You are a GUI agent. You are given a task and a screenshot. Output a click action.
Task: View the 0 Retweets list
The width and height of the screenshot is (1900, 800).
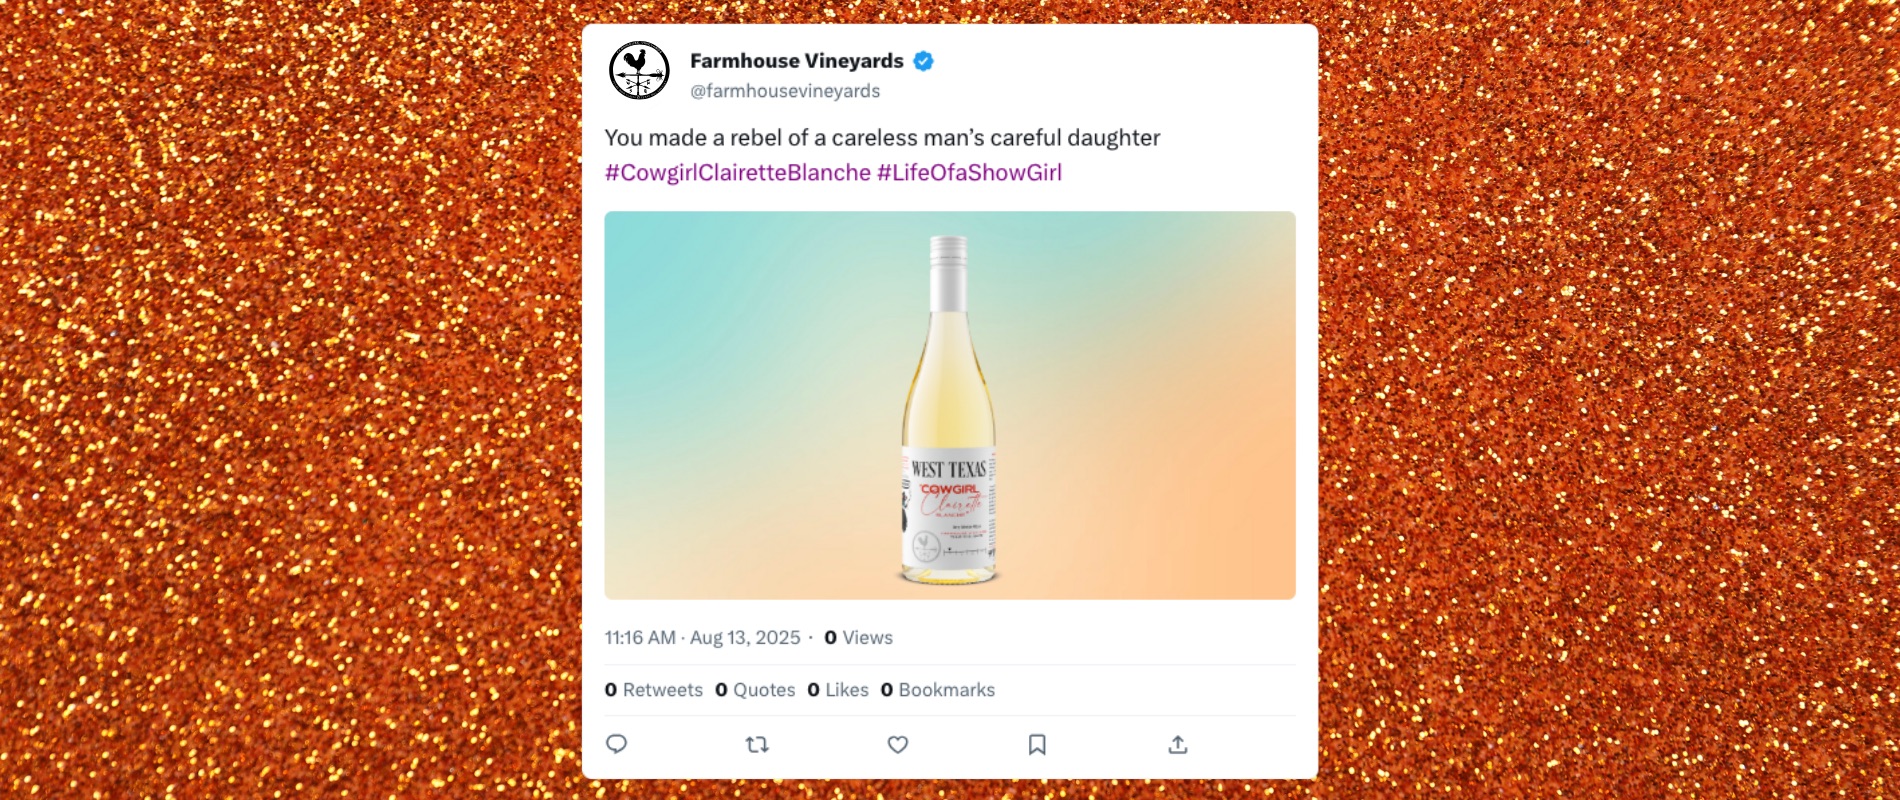click(654, 690)
